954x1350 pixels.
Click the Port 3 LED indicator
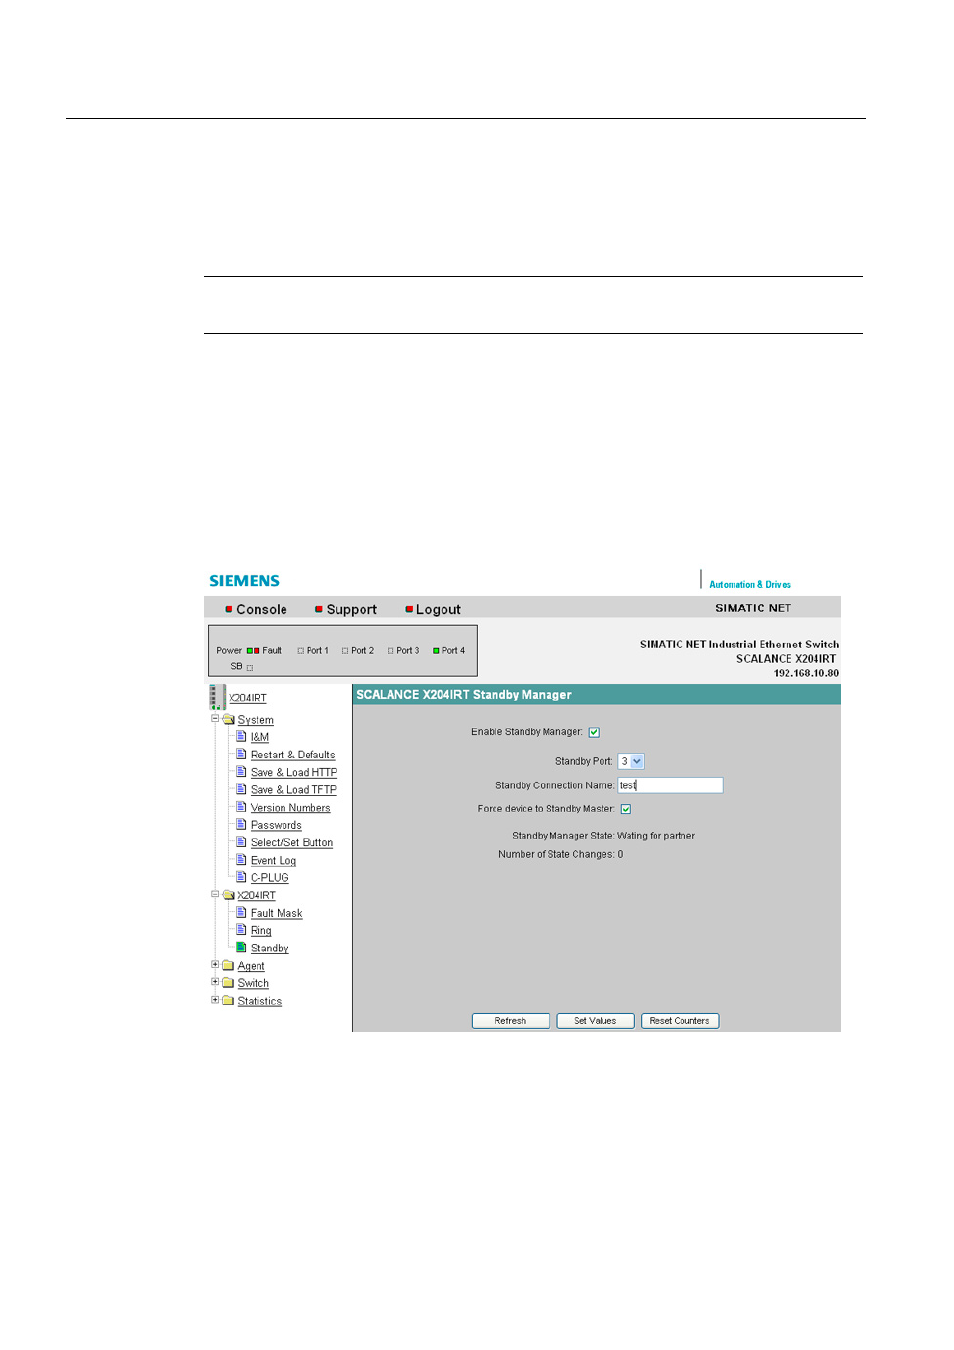click(x=391, y=651)
